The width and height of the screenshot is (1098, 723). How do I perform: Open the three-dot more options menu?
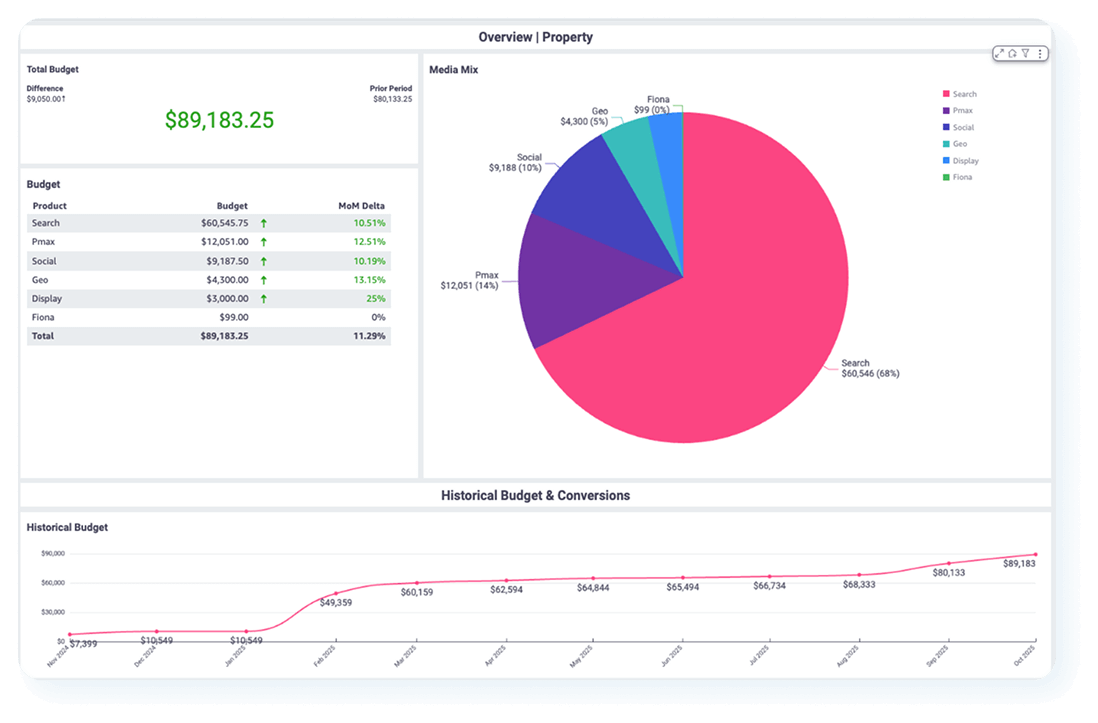coord(1039,54)
